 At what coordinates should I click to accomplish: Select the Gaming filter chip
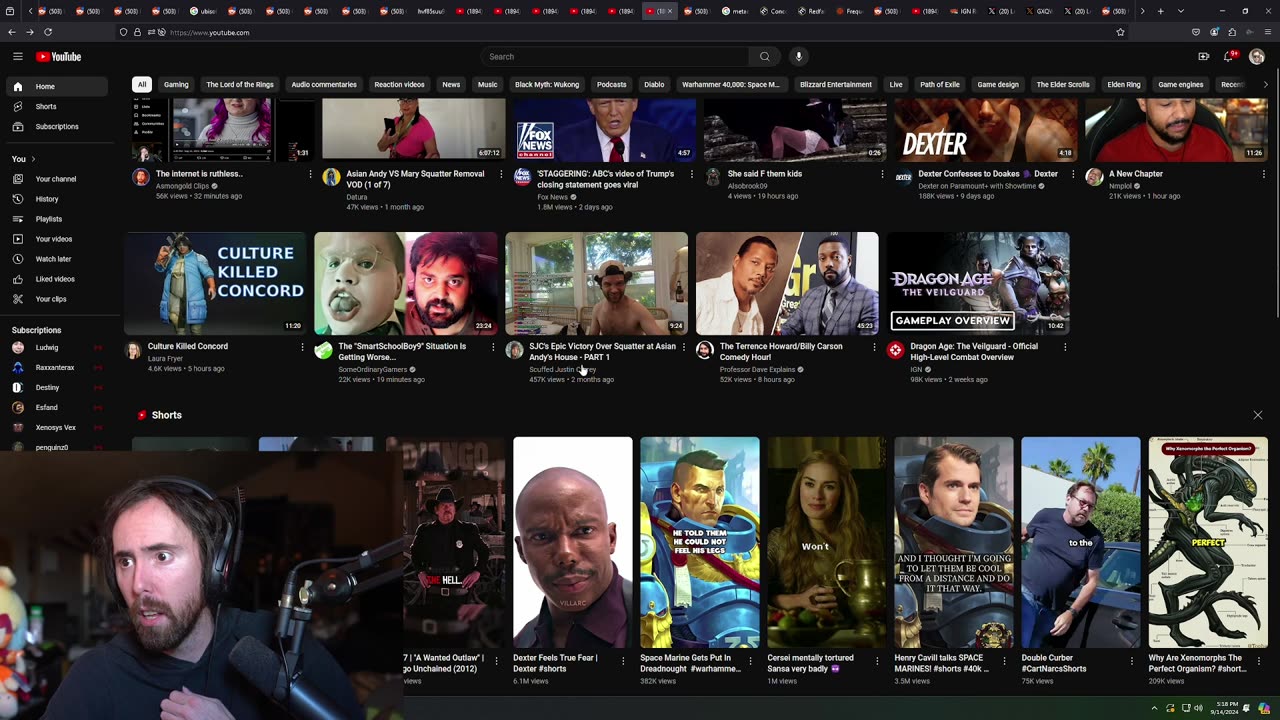coord(176,85)
